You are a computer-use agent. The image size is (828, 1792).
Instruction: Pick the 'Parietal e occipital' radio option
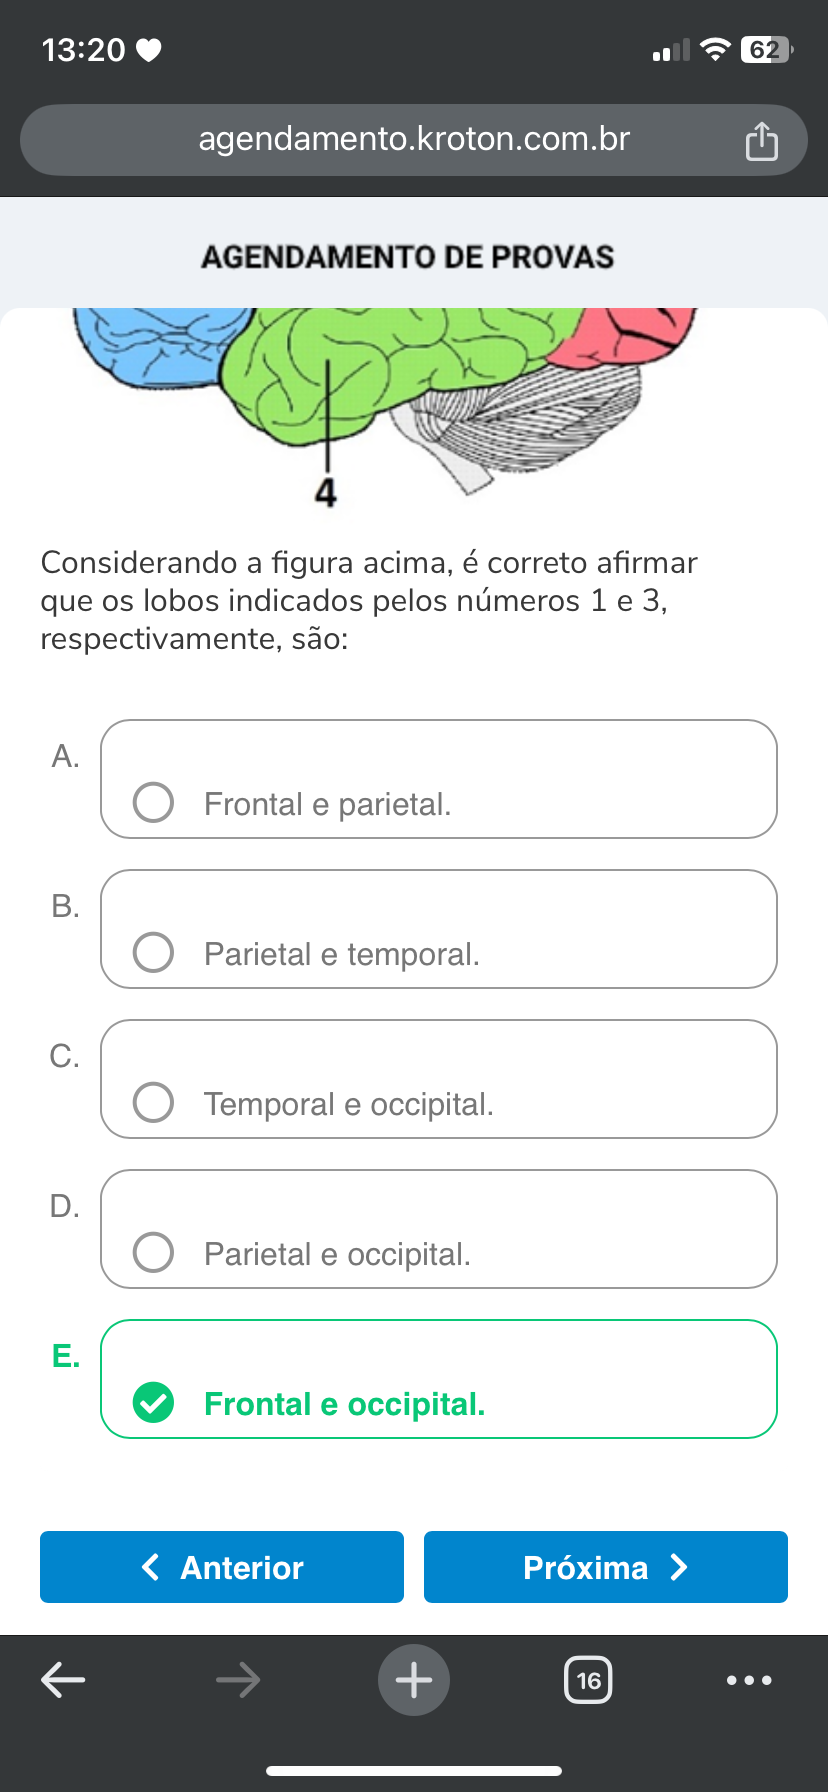pyautogui.click(x=154, y=1252)
